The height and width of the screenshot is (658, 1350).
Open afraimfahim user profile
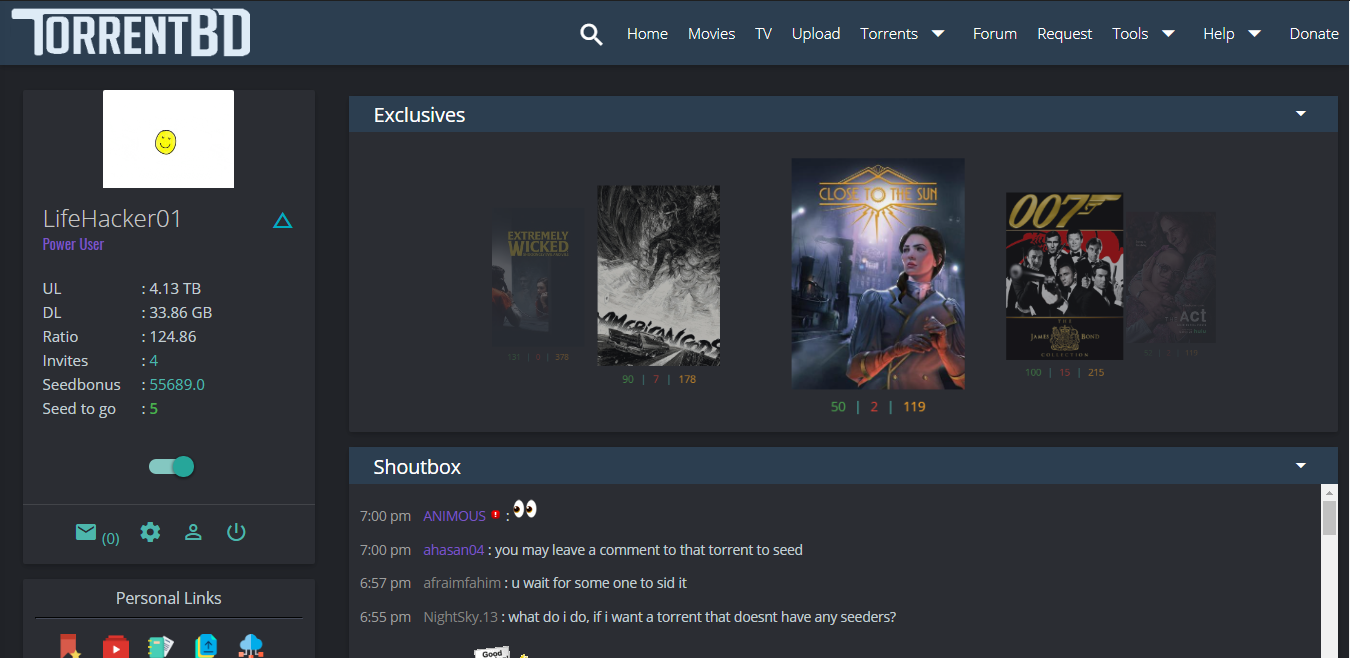[x=462, y=583]
